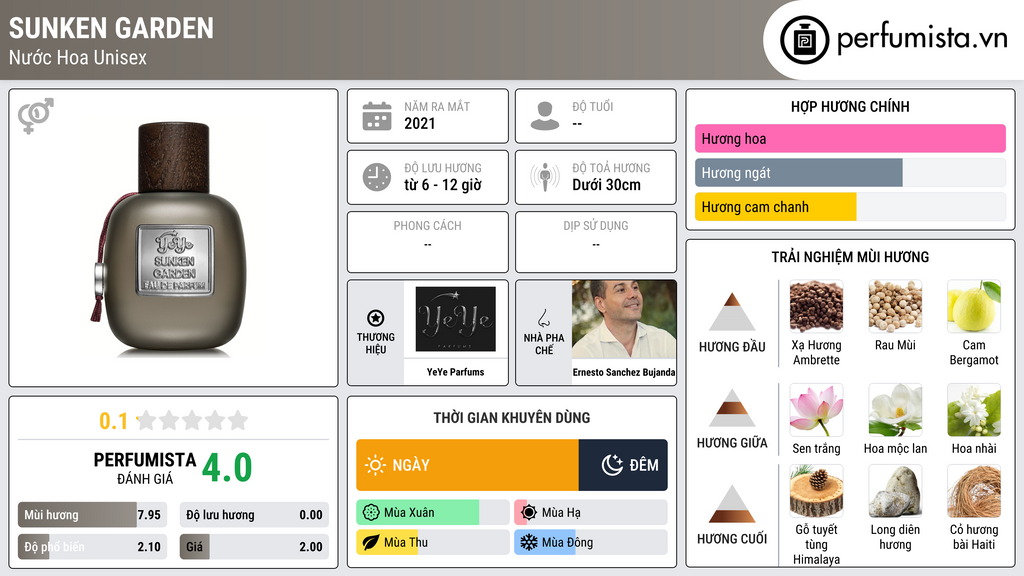The width and height of the screenshot is (1024, 576).
Task: Click the flower icon for Mùa Xuân
Action: [371, 513]
